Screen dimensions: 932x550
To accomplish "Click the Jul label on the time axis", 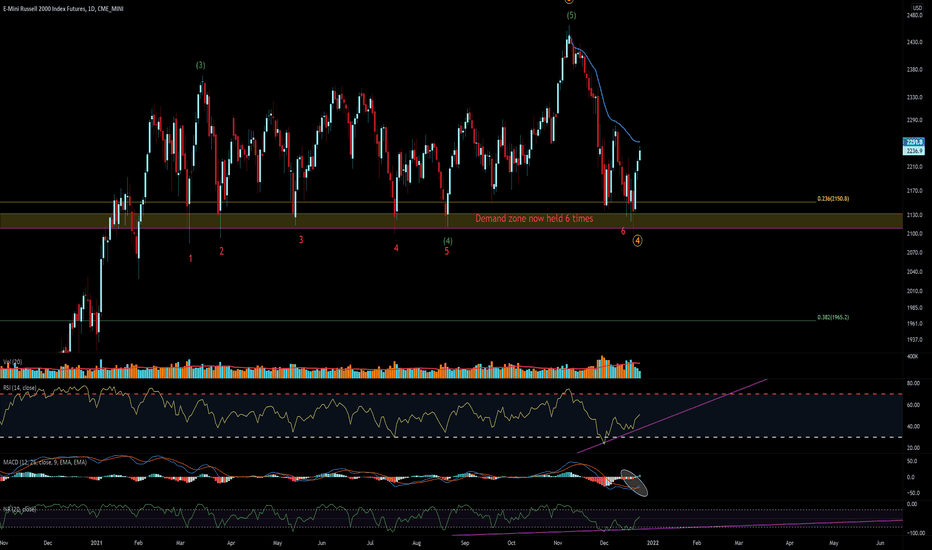I will tap(370, 543).
